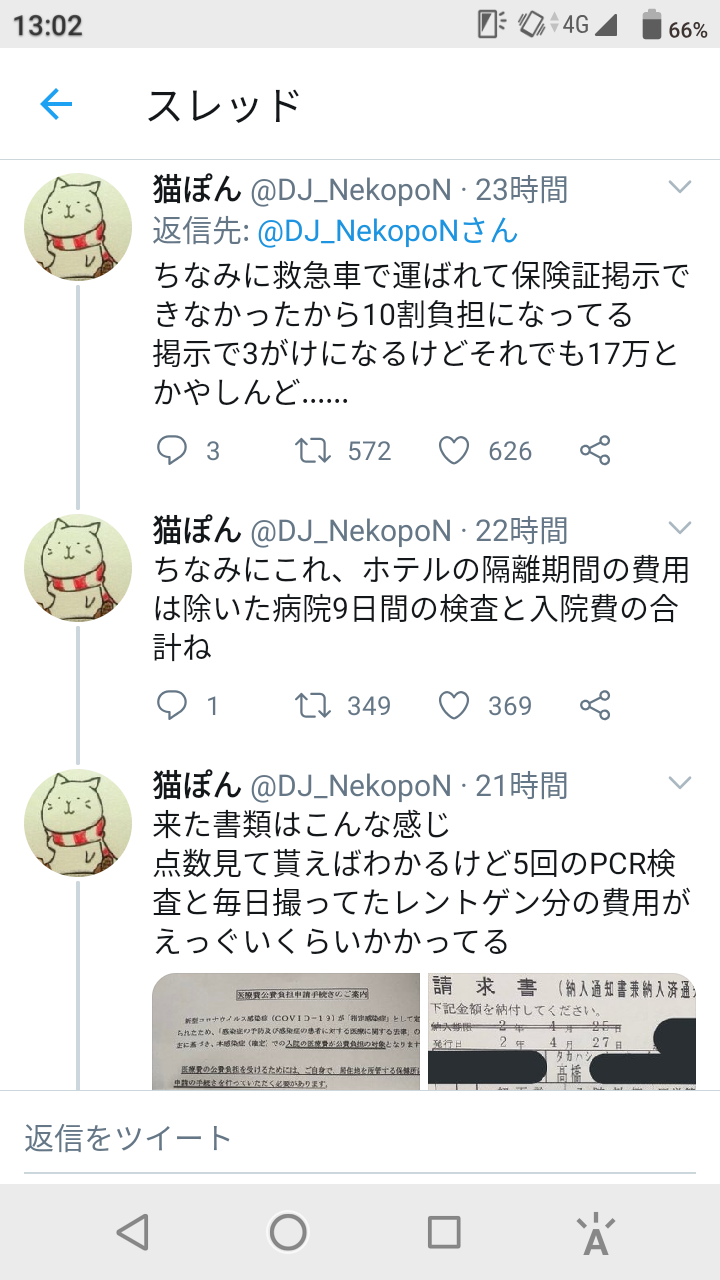720x1280 pixels.
Task: Open the COVID-19 document photo on the left
Action: [x=286, y=1031]
